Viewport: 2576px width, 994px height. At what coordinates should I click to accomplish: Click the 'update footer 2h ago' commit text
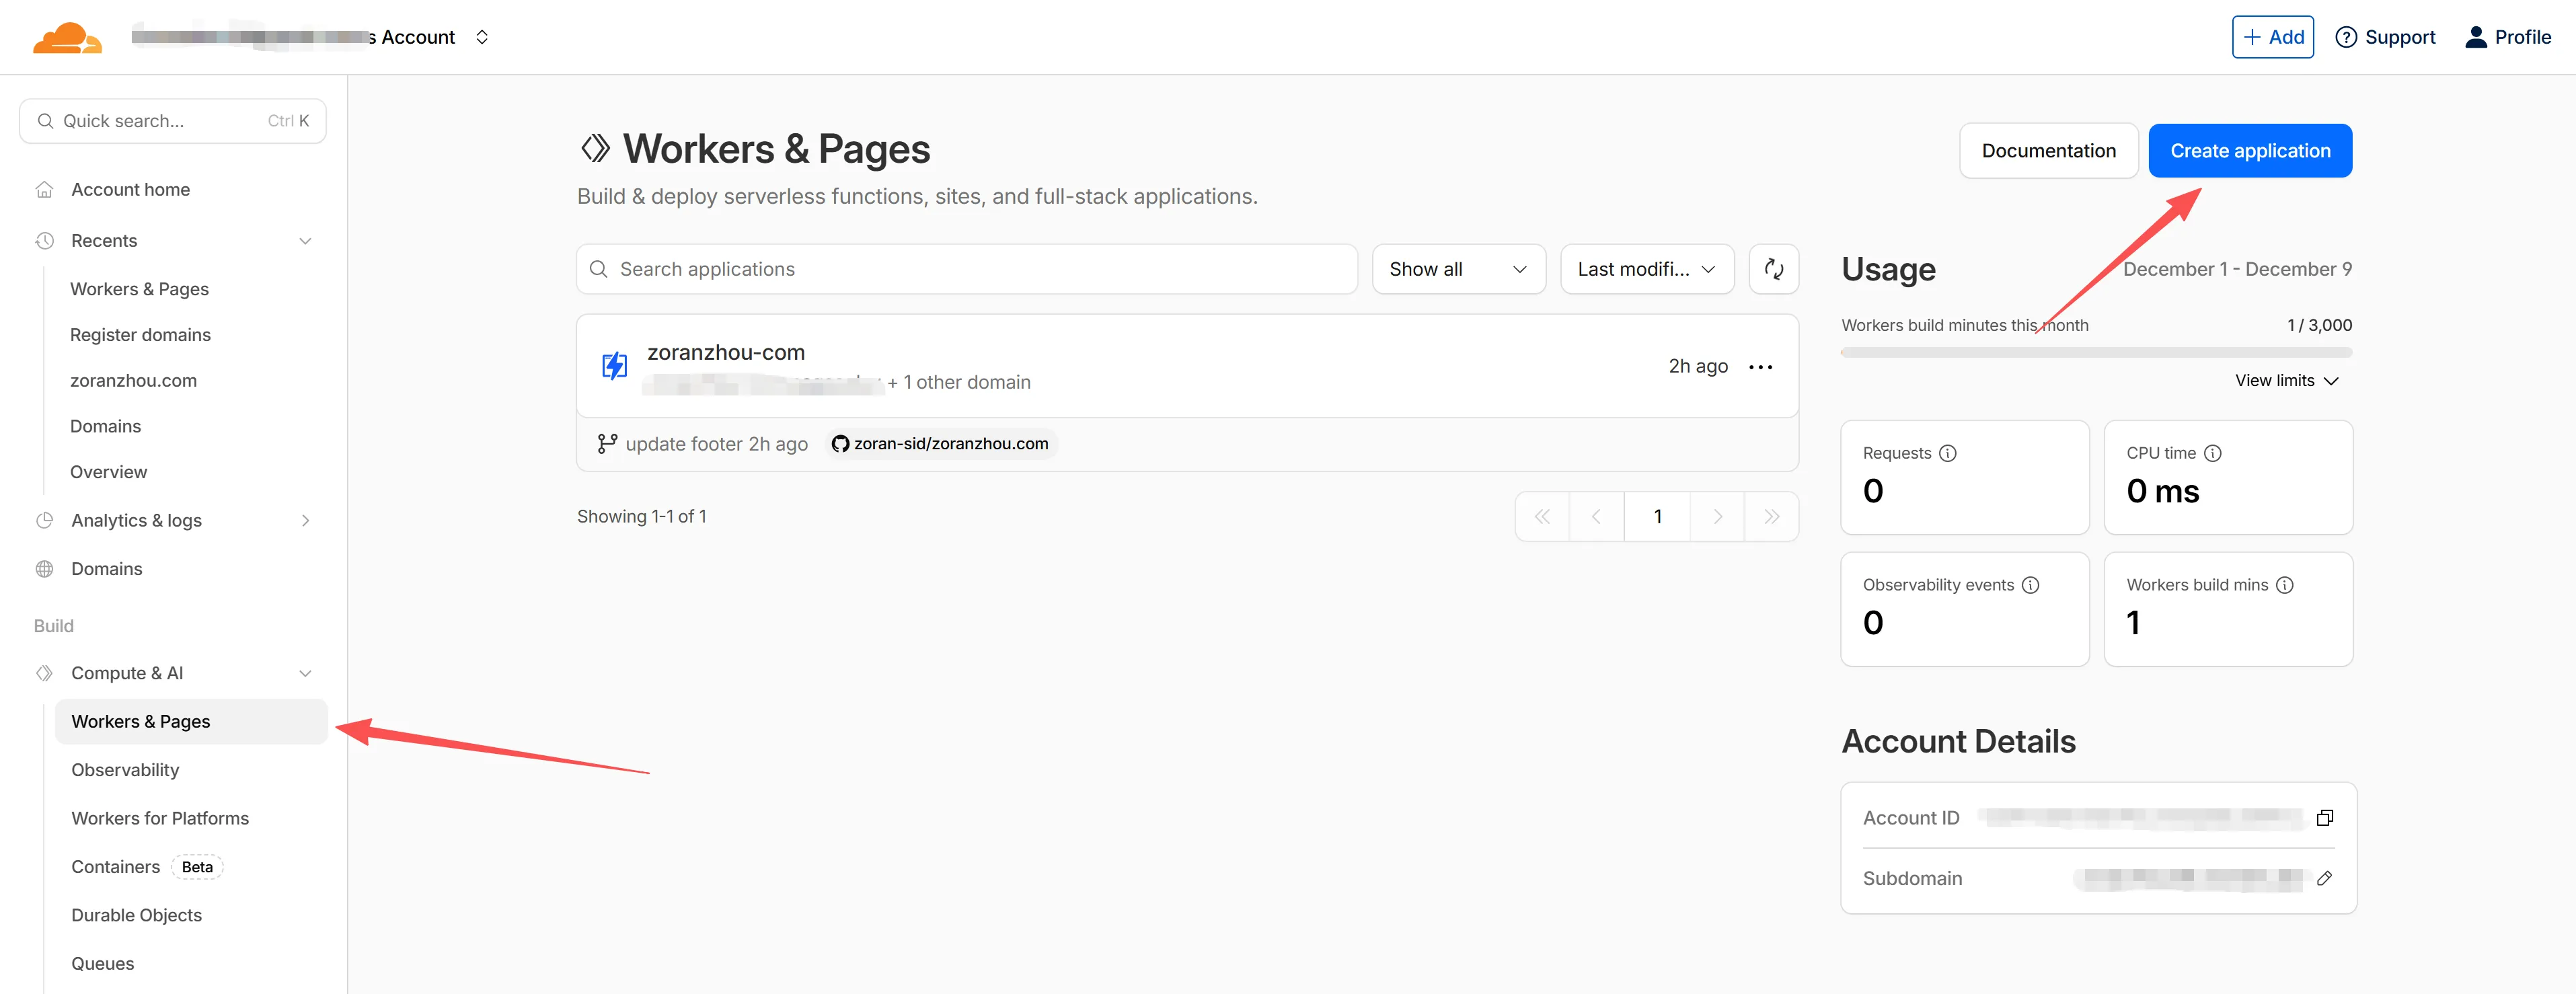pos(716,444)
